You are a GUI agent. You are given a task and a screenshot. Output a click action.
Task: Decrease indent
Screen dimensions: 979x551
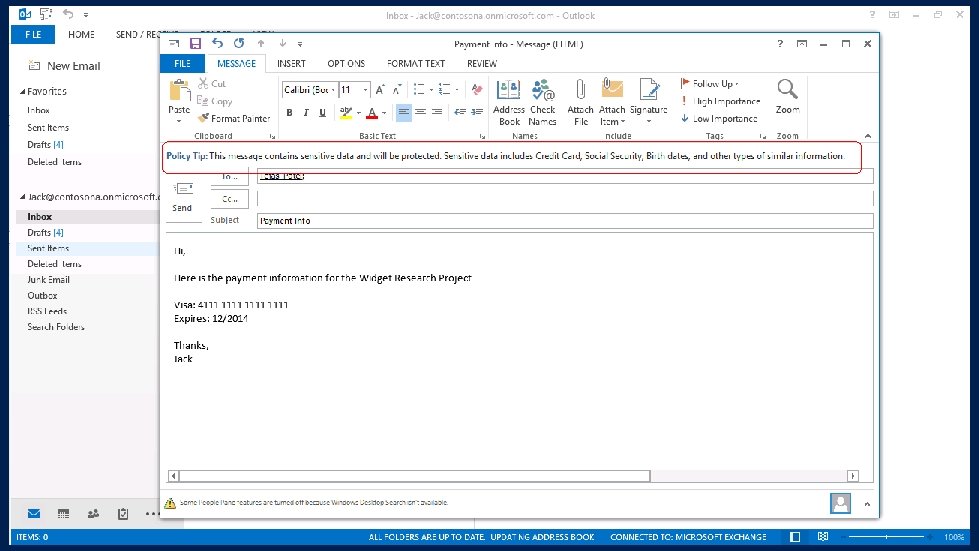pyautogui.click(x=460, y=112)
